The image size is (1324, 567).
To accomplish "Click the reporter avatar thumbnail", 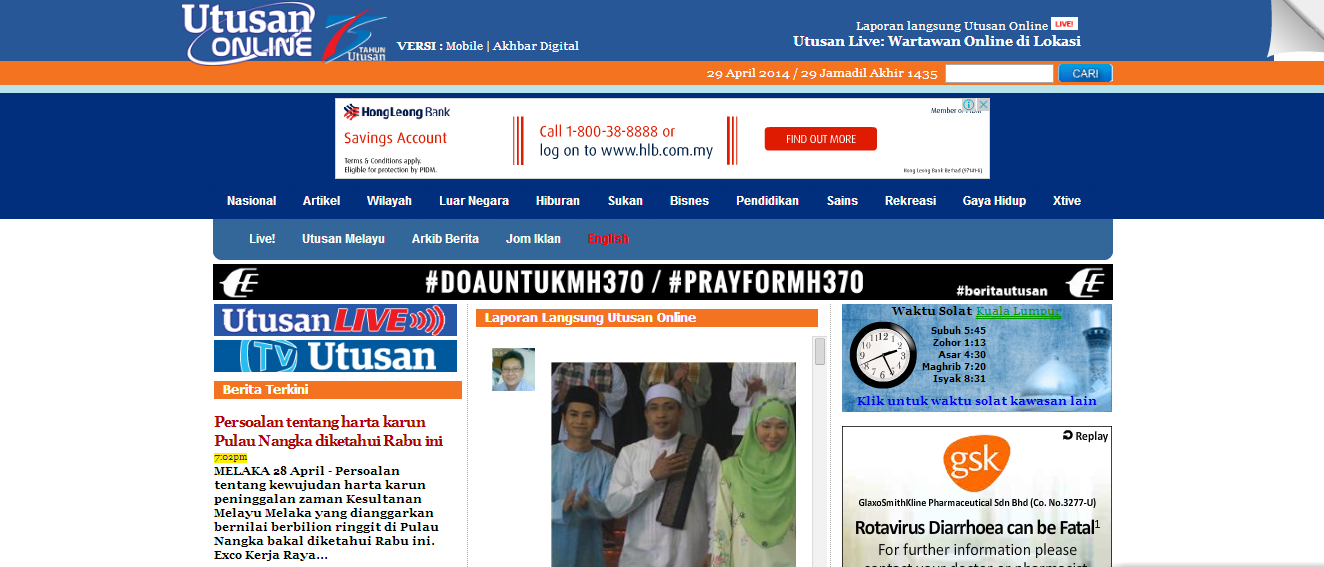I will (x=513, y=369).
